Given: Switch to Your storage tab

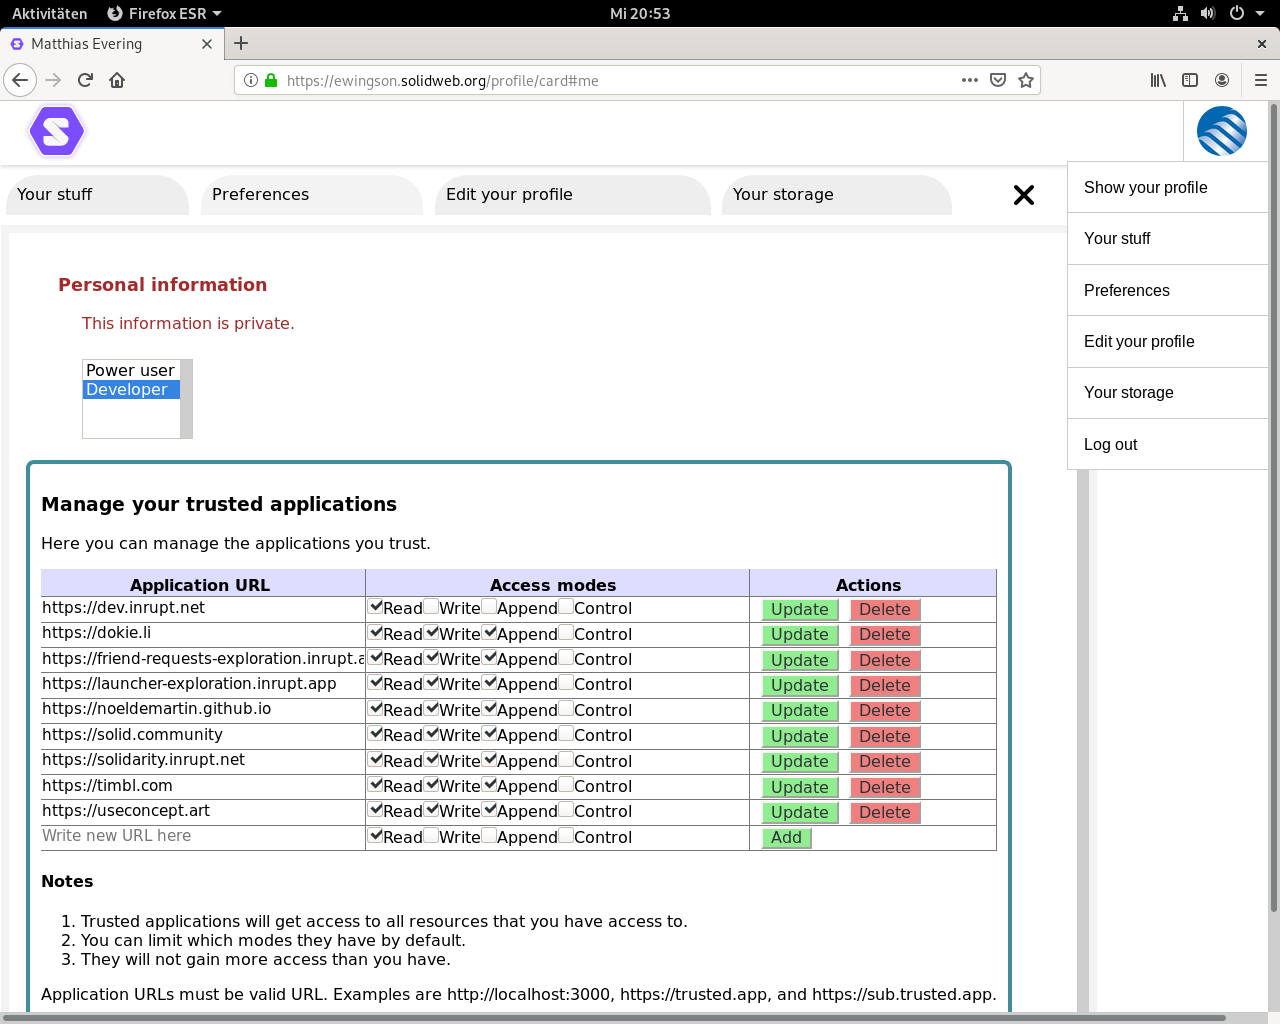Looking at the screenshot, I should click(783, 195).
